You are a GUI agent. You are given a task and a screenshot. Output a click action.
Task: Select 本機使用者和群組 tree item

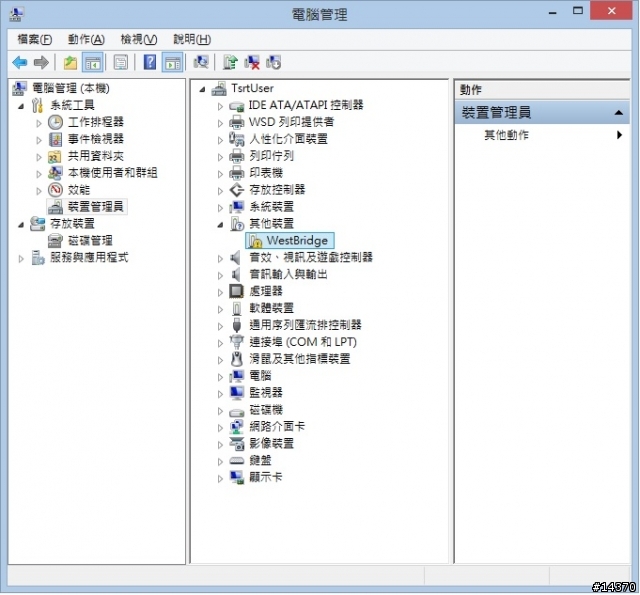click(x=113, y=173)
